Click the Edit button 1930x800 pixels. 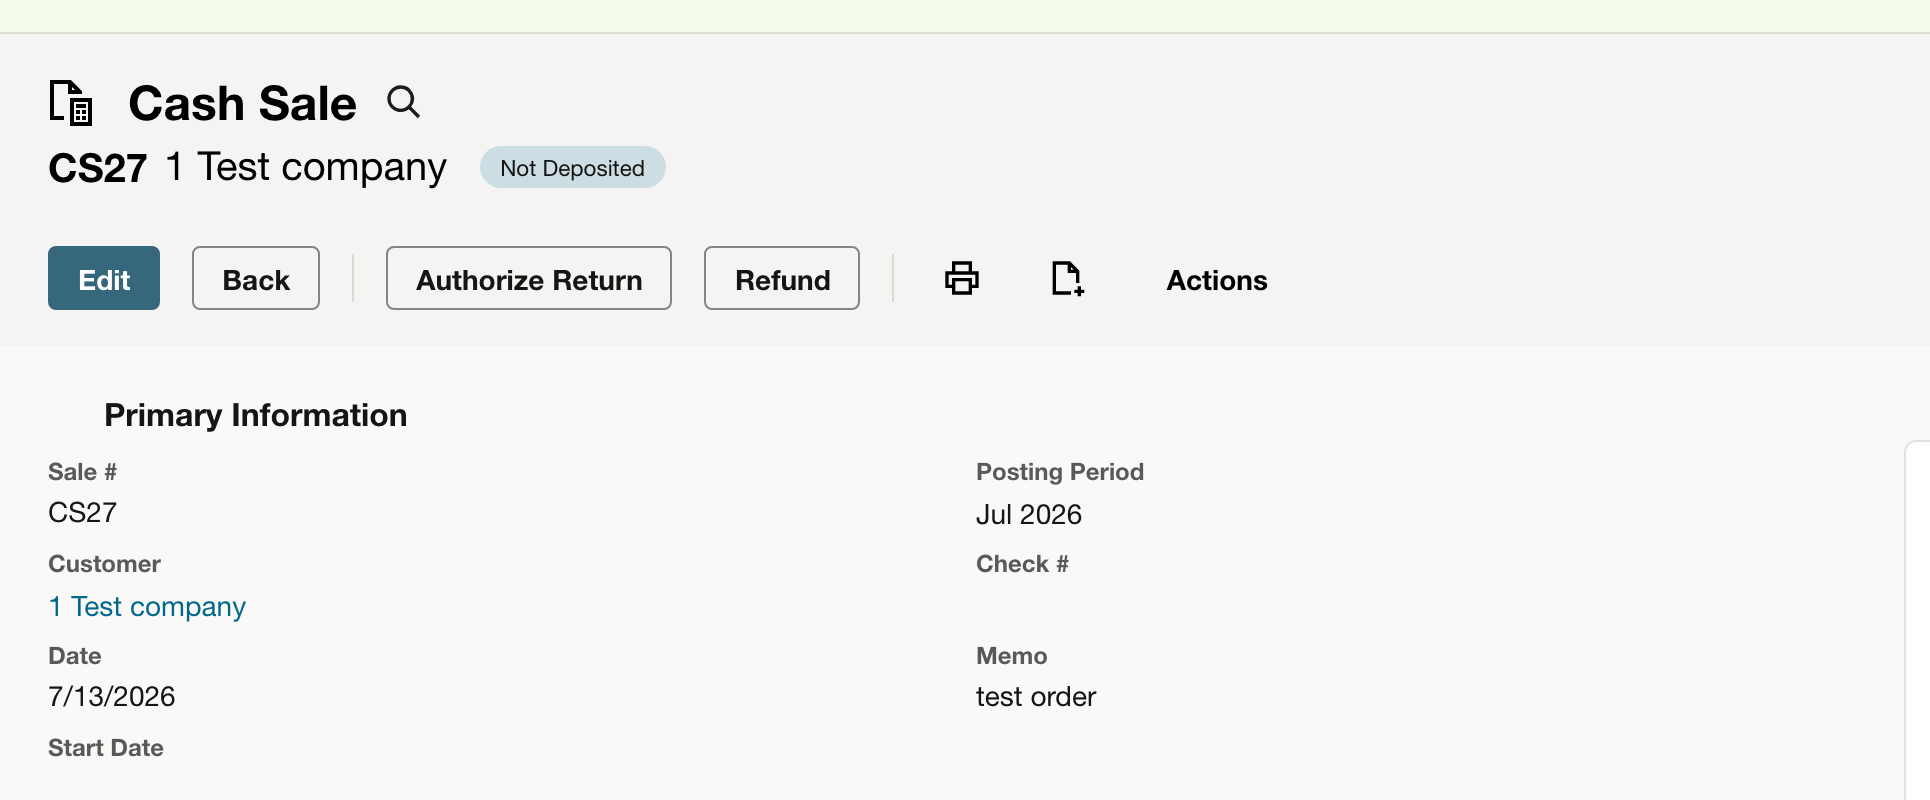104,278
